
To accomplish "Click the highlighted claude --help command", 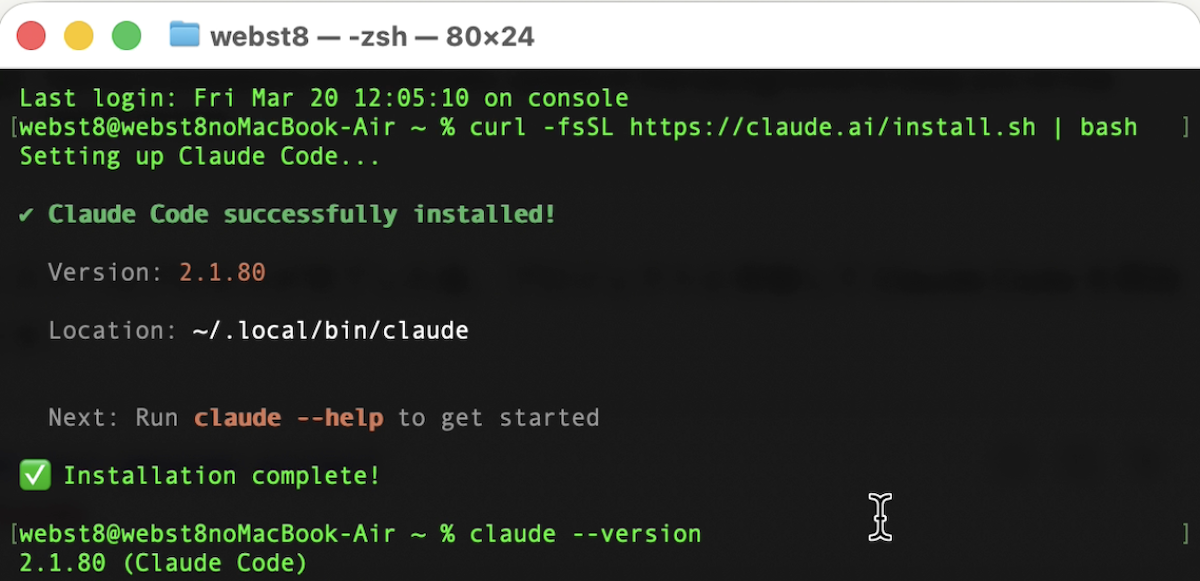I will pos(288,418).
